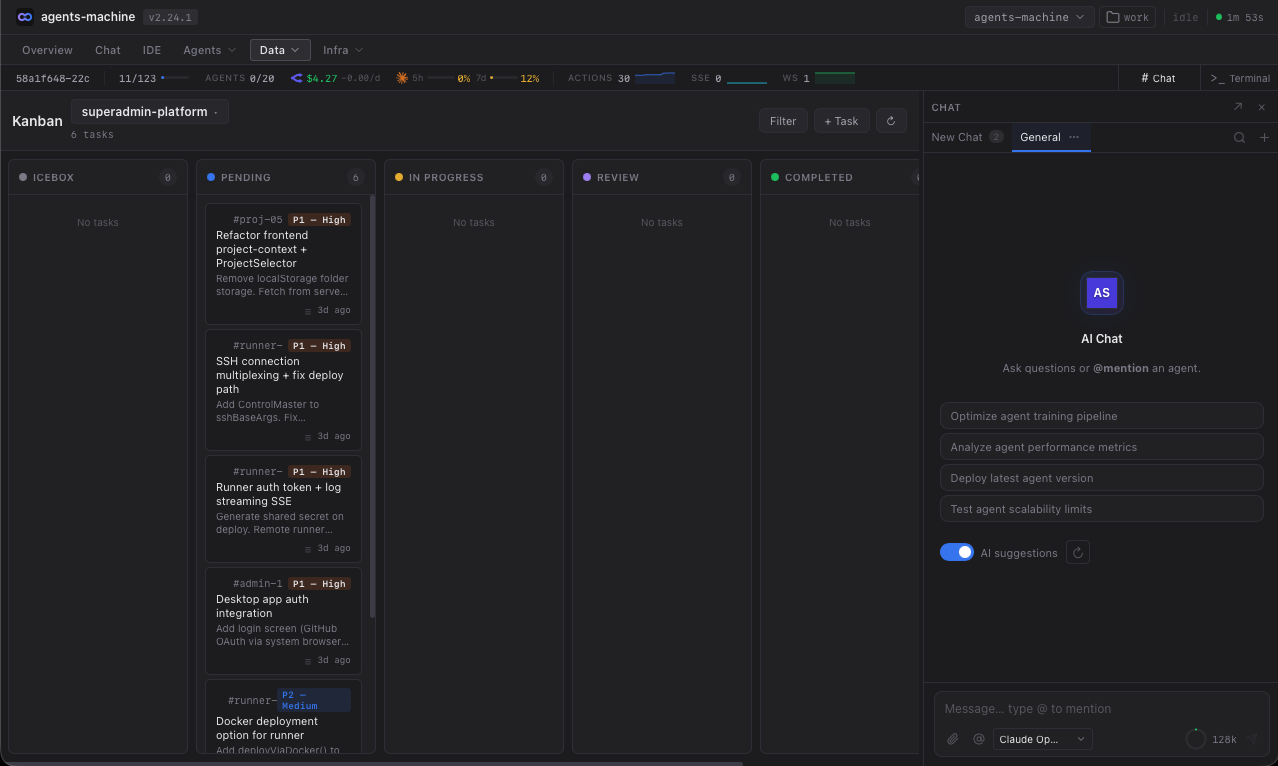Expand the Agents navigation menu

pos(209,50)
